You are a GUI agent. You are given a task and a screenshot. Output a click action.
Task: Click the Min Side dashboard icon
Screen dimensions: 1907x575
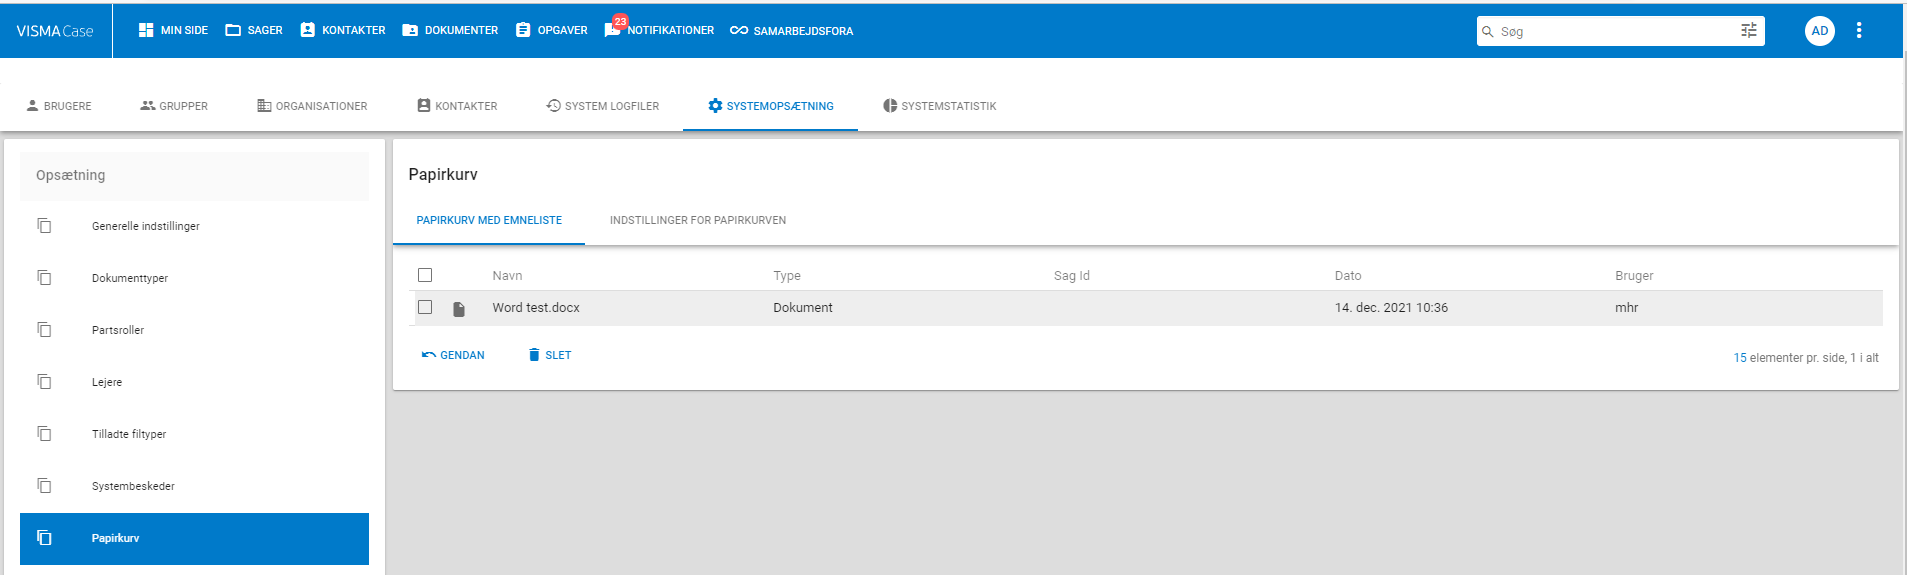(x=146, y=30)
